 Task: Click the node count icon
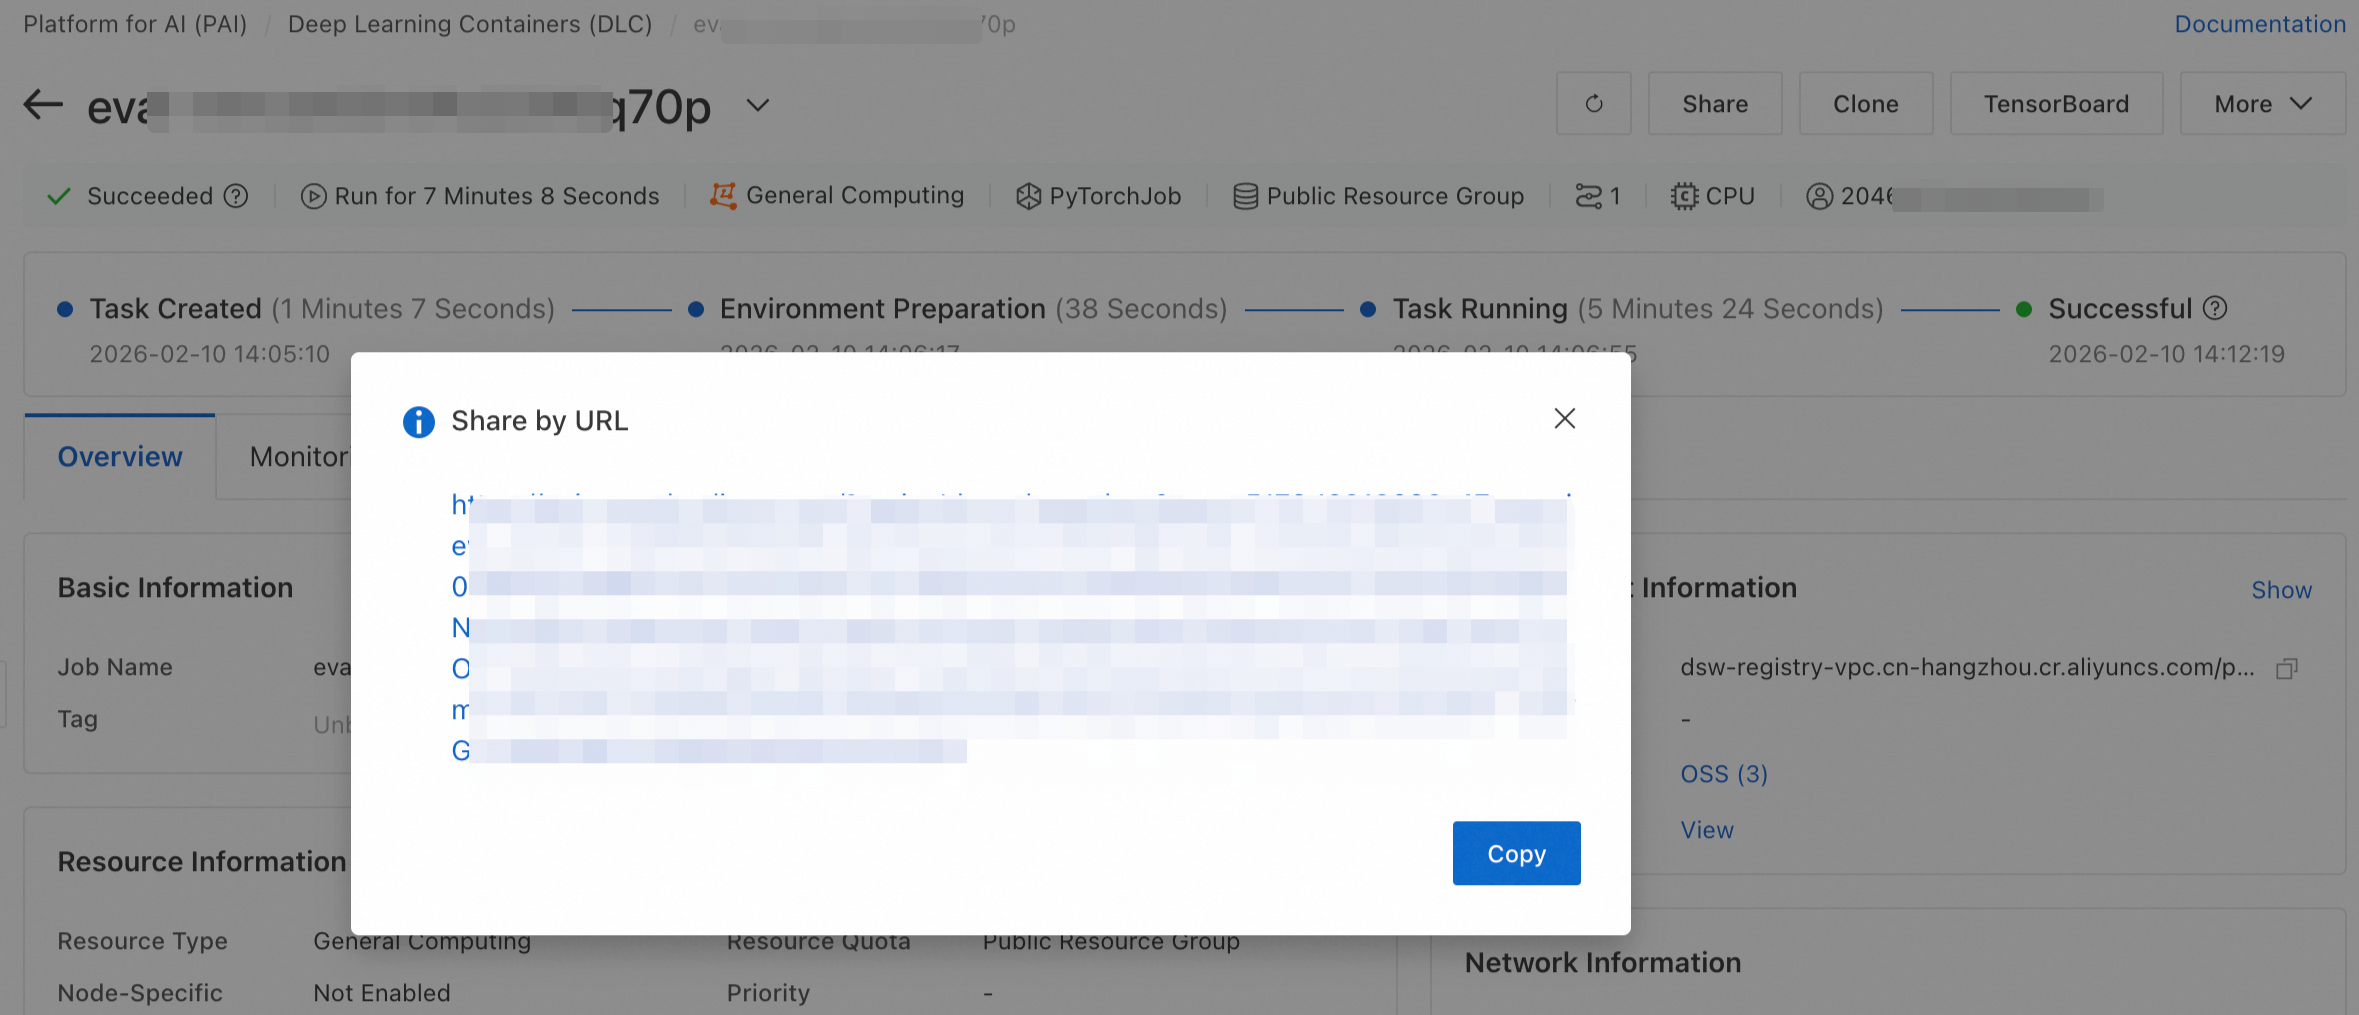pyautogui.click(x=1588, y=196)
